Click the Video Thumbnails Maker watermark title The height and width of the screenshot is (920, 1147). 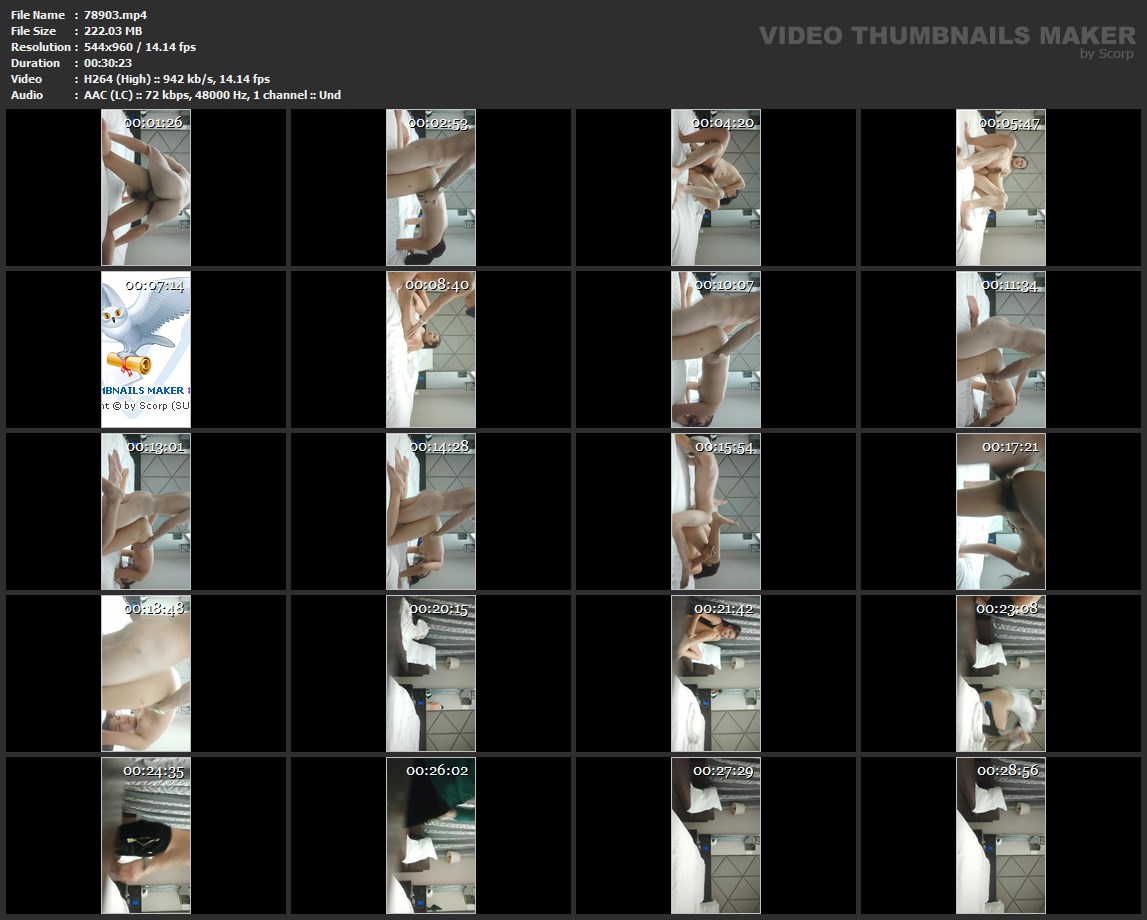(946, 36)
